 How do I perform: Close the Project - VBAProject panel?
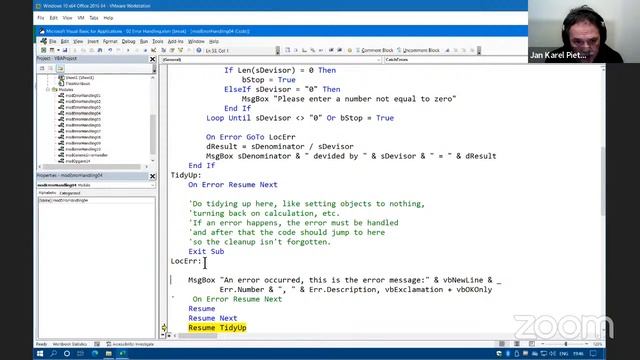(x=152, y=59)
